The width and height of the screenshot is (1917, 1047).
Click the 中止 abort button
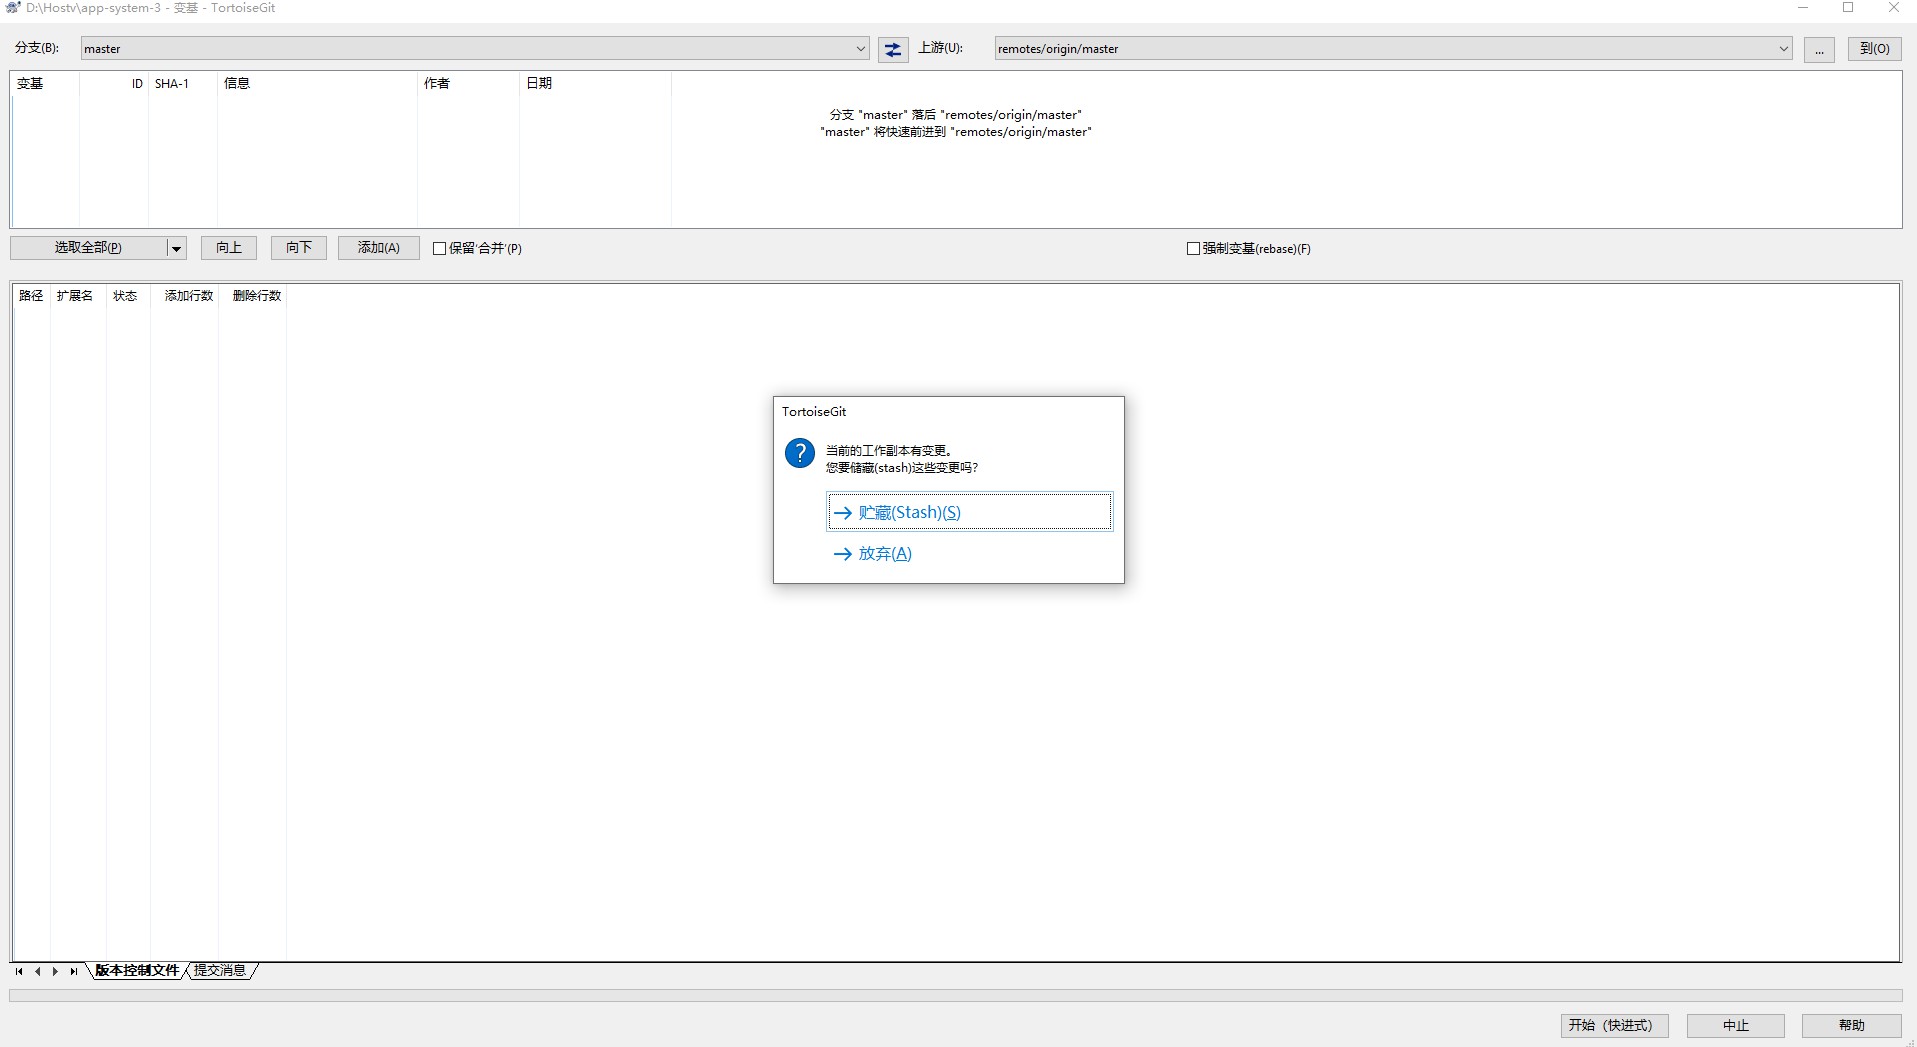(x=1735, y=1025)
